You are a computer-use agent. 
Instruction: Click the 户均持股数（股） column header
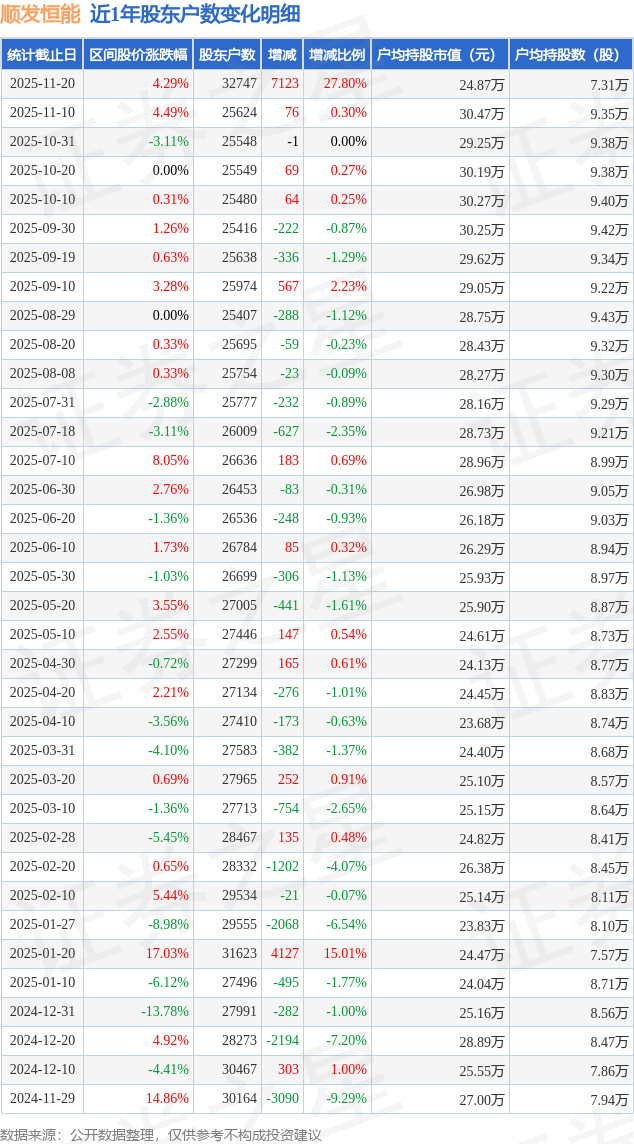point(571,55)
